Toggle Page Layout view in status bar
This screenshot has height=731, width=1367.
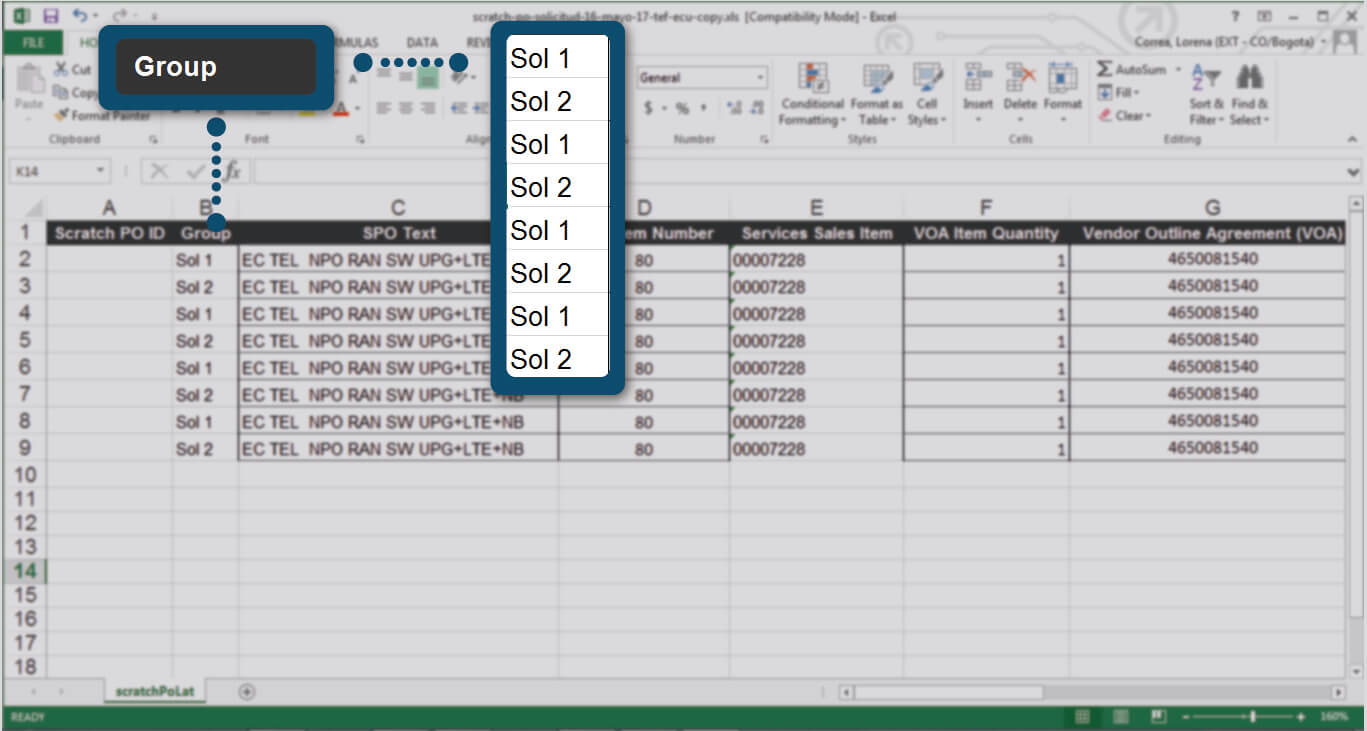pos(1120,717)
